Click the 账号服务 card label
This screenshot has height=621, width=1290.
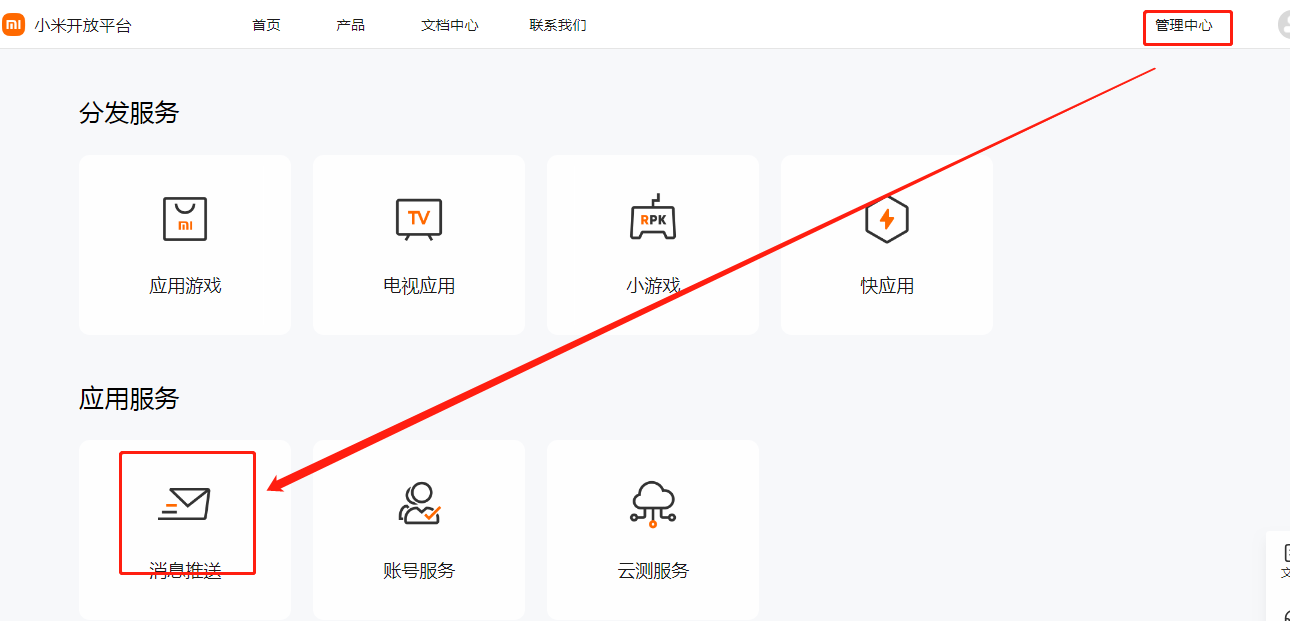[419, 571]
